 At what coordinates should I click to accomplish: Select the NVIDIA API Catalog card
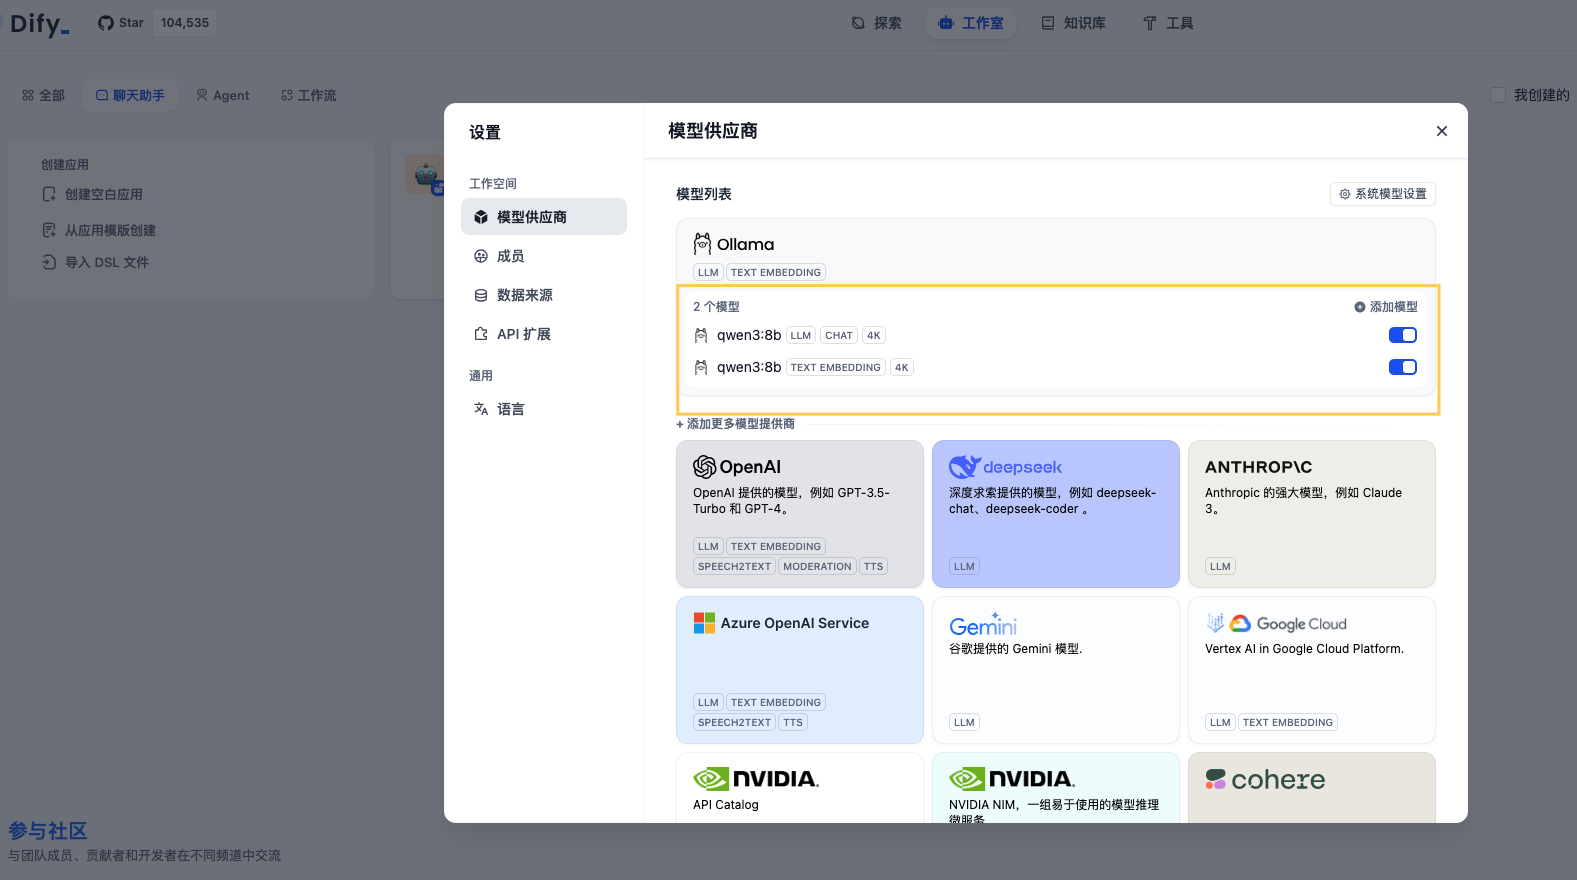[800, 788]
